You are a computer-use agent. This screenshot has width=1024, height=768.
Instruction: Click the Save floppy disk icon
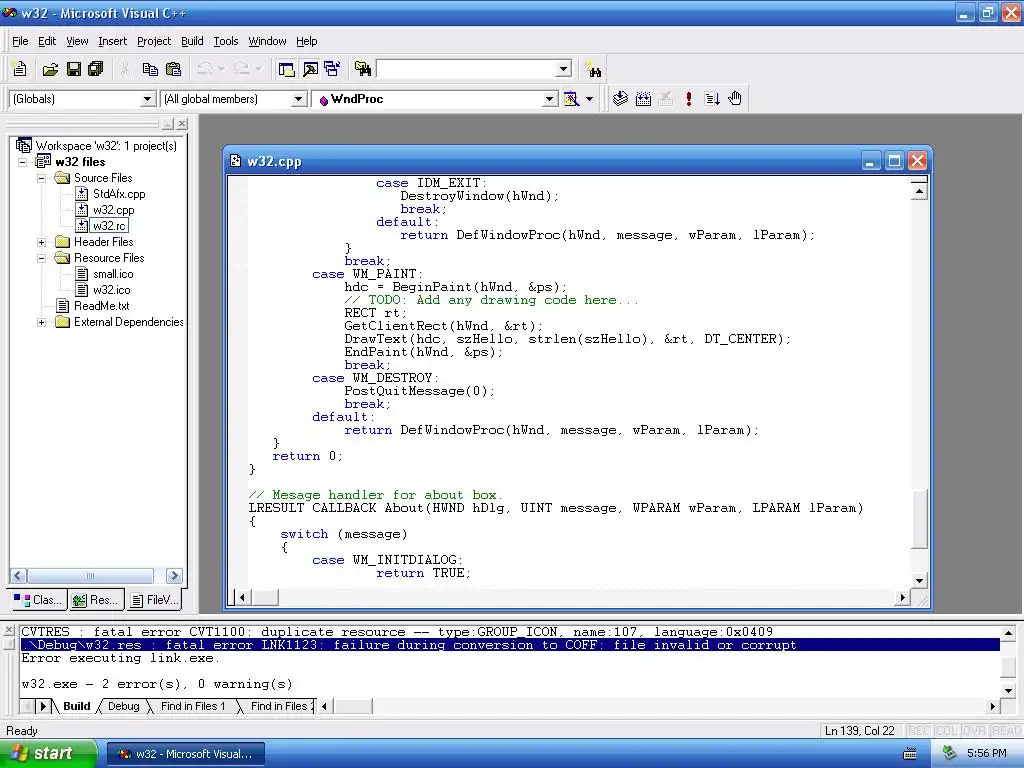point(73,69)
